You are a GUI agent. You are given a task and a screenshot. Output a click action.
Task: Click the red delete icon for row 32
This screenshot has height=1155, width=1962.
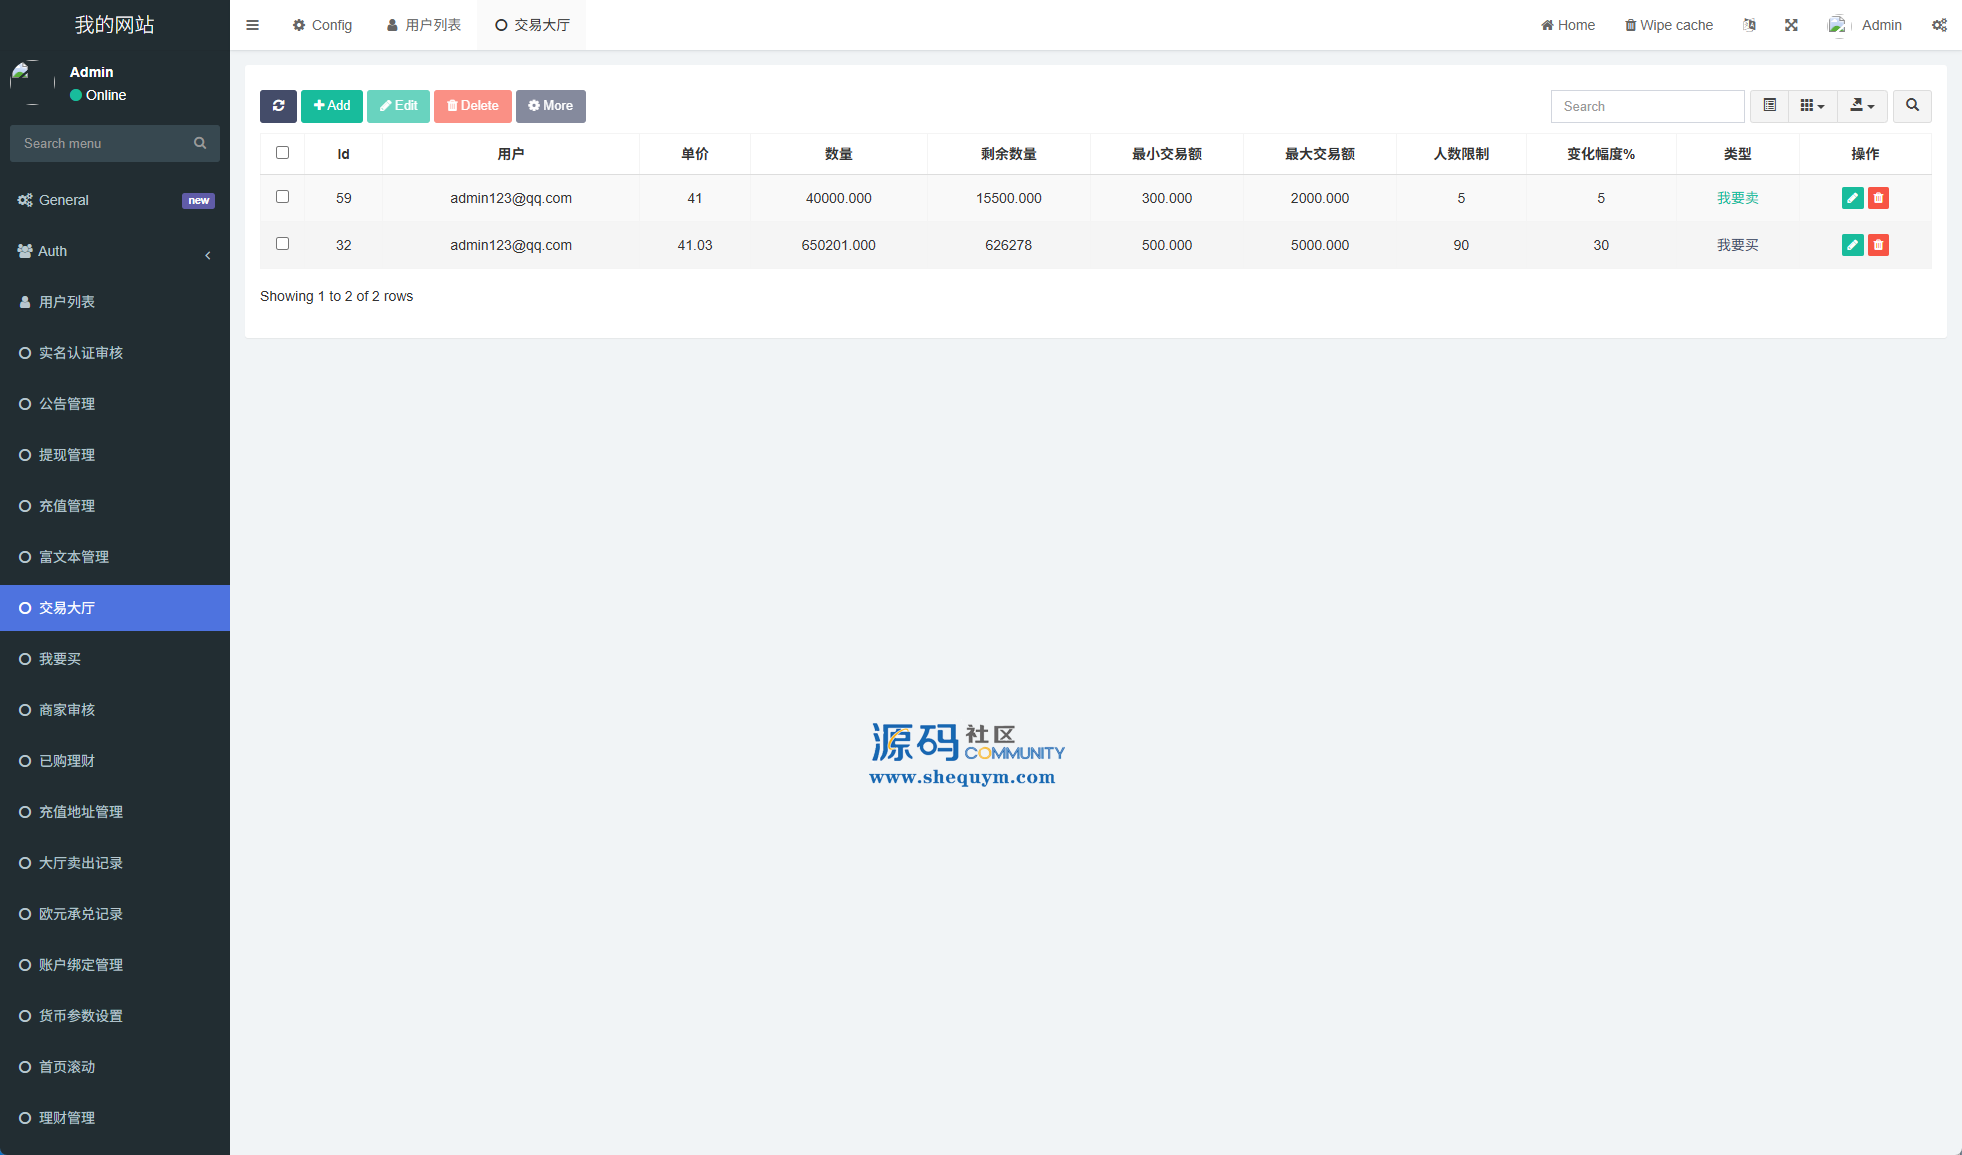click(x=1878, y=245)
